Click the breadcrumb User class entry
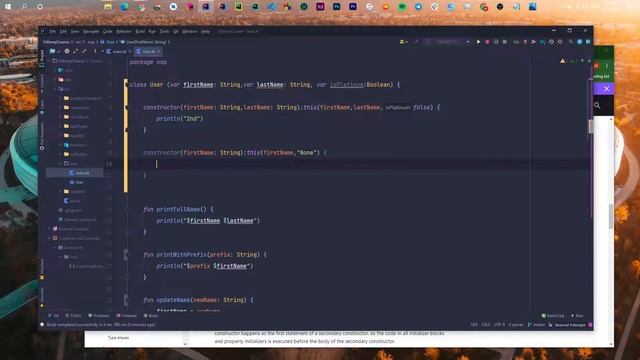The image size is (640, 360). click(108, 42)
